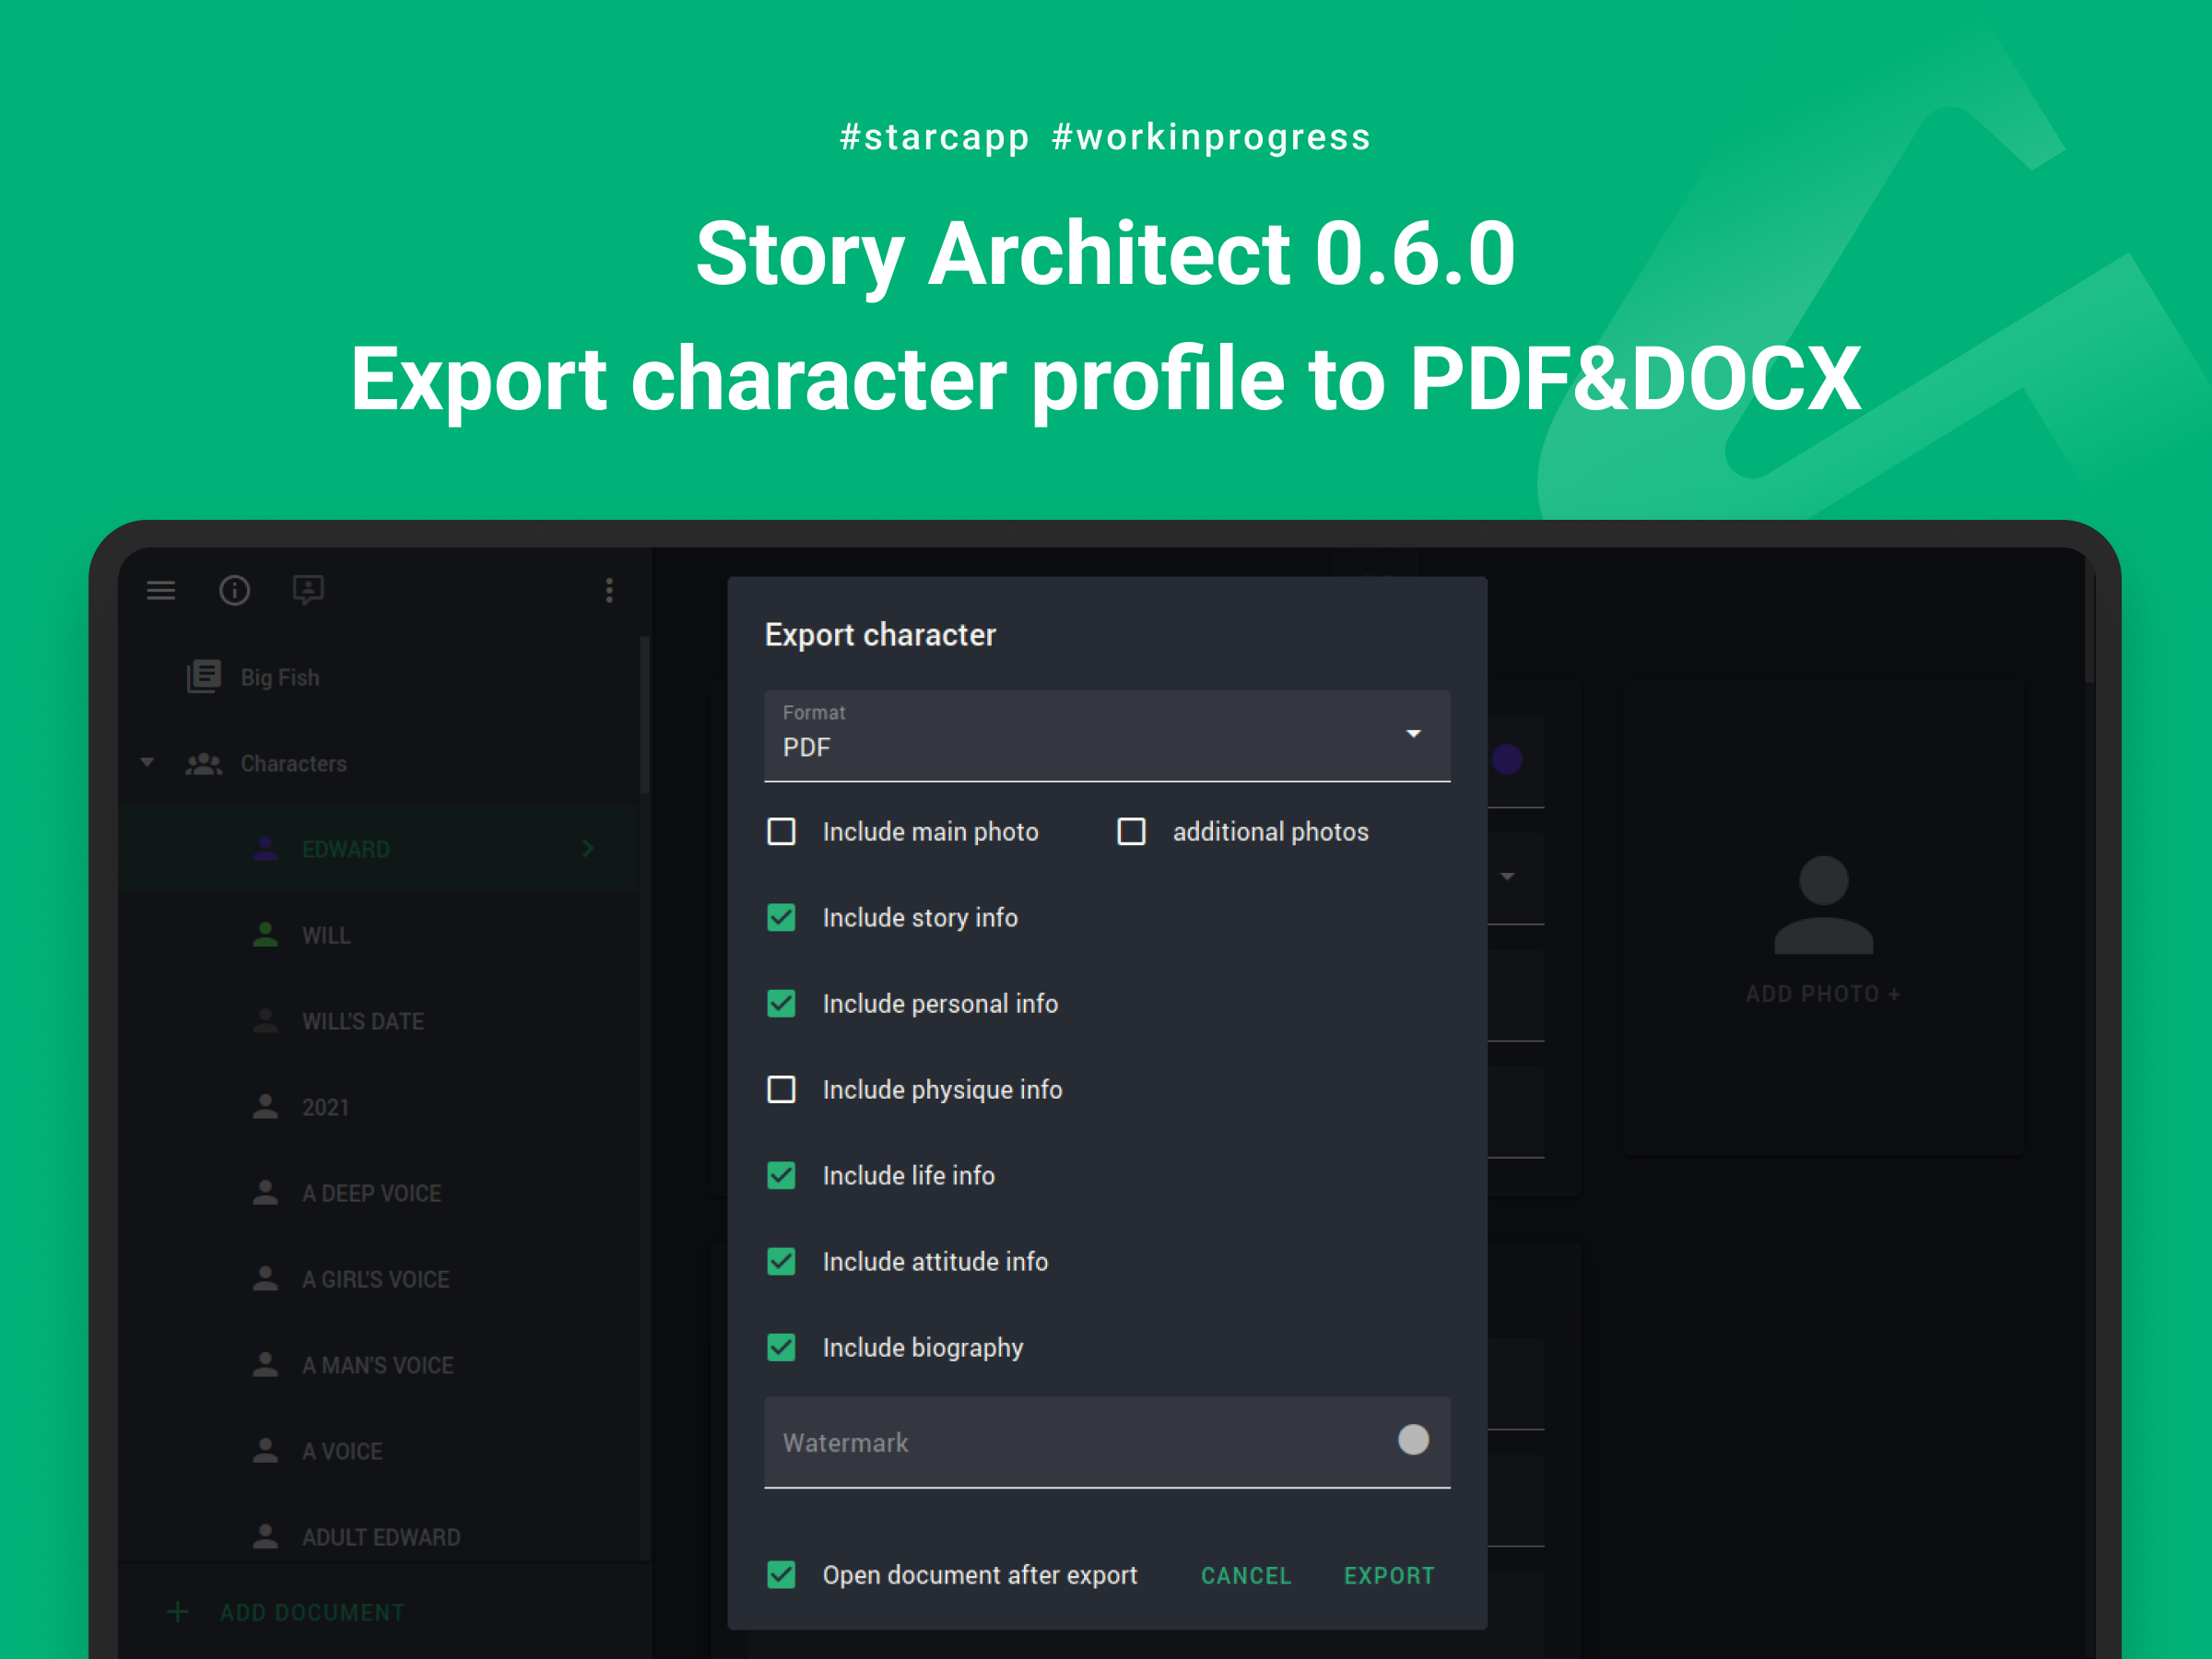The height and width of the screenshot is (1659, 2212).
Task: Click ADD DOCUMENT button
Action: (x=312, y=1613)
